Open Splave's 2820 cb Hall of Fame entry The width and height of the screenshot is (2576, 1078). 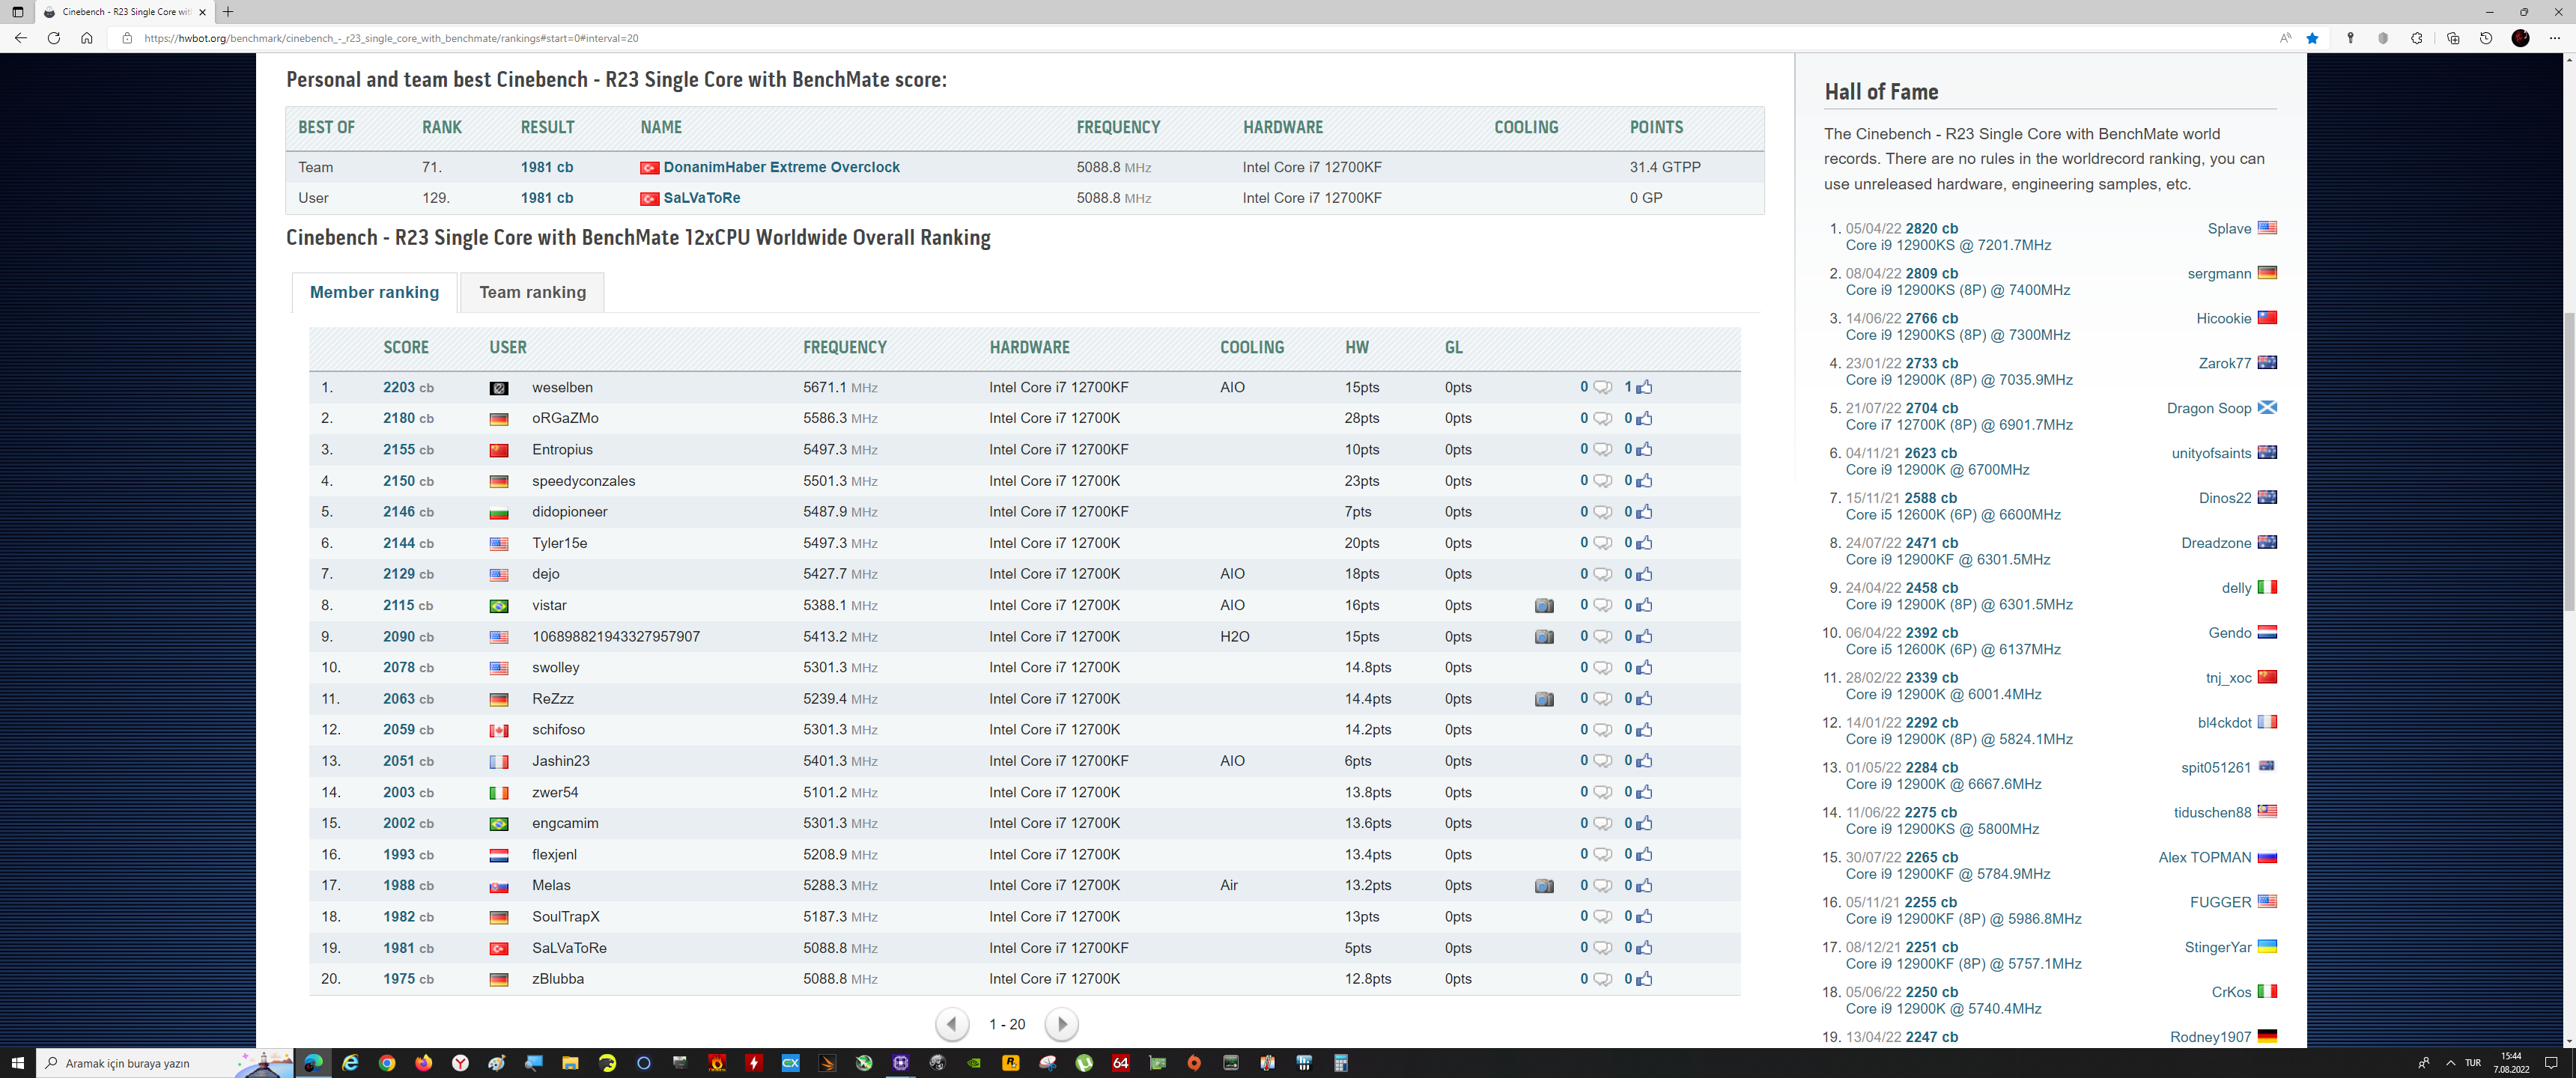coord(1931,229)
